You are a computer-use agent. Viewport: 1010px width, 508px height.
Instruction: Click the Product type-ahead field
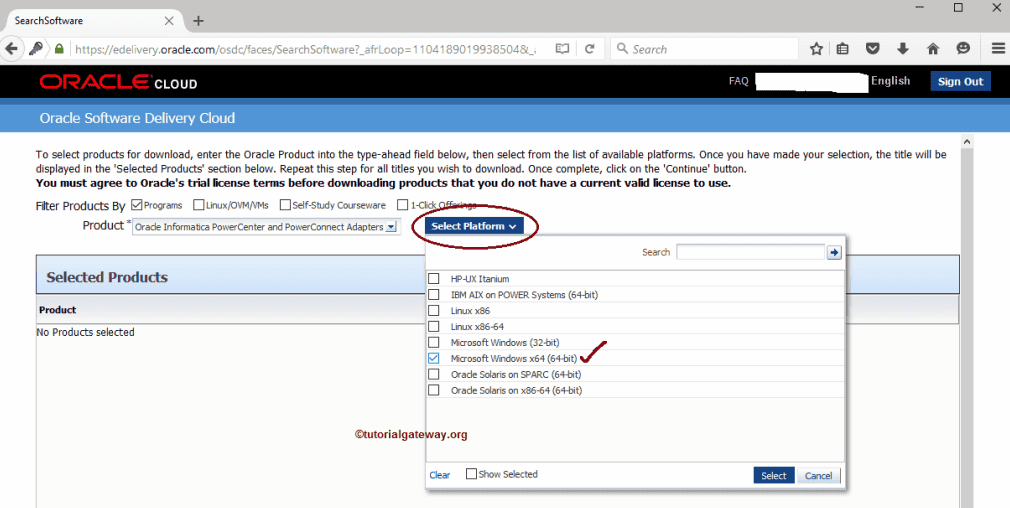(x=259, y=227)
